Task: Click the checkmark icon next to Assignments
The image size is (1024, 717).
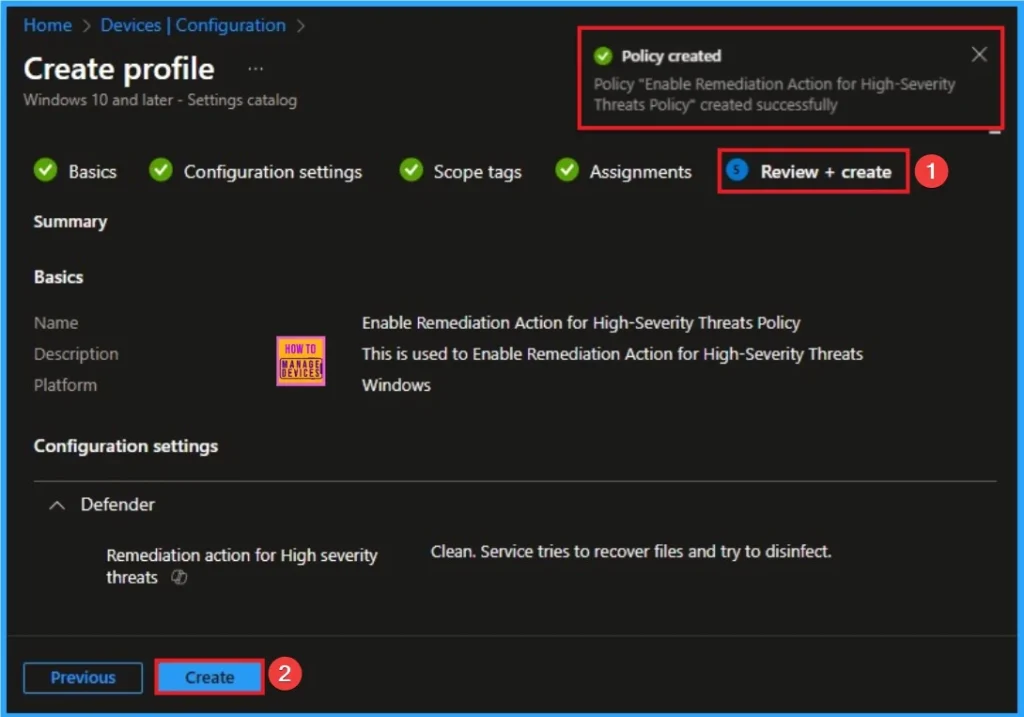Action: click(x=567, y=171)
